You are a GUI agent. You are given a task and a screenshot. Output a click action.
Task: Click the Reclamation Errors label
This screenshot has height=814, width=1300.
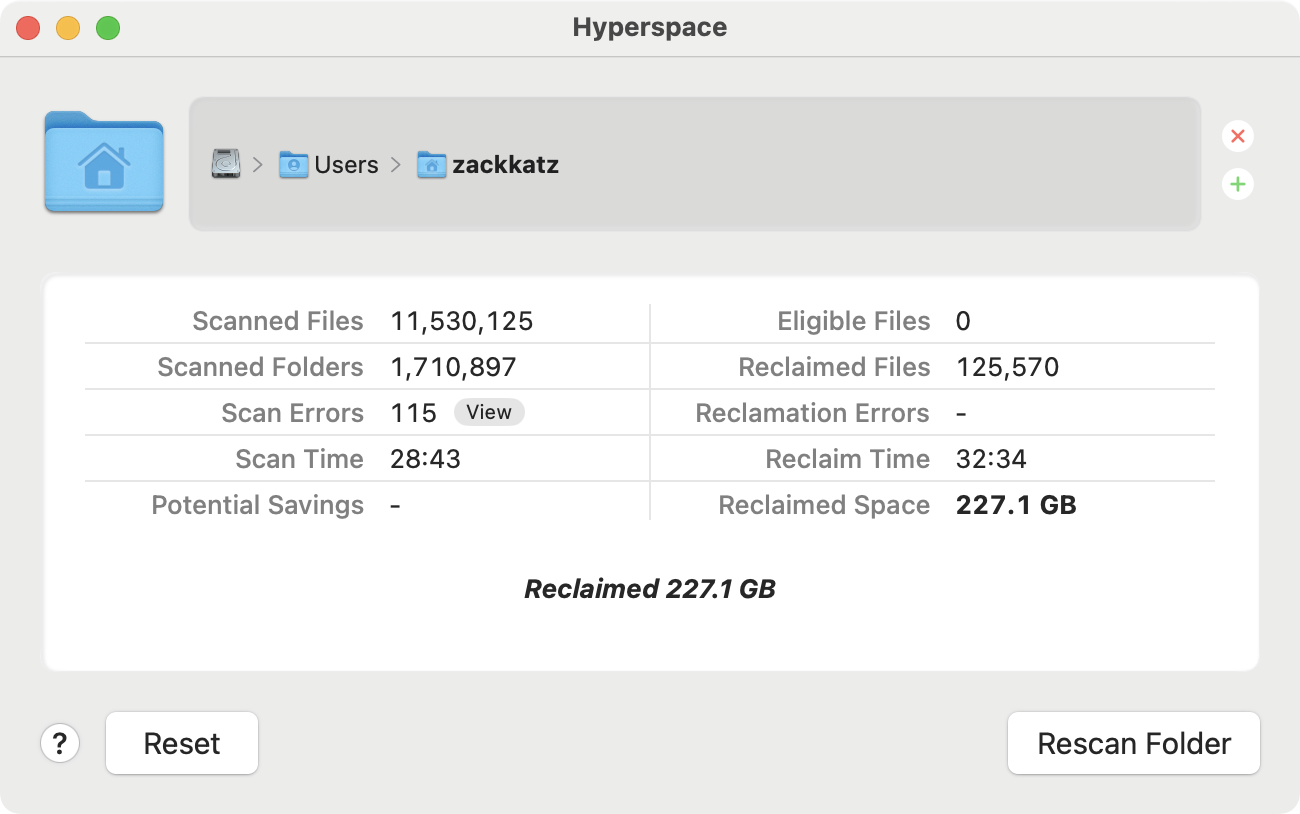coord(812,413)
